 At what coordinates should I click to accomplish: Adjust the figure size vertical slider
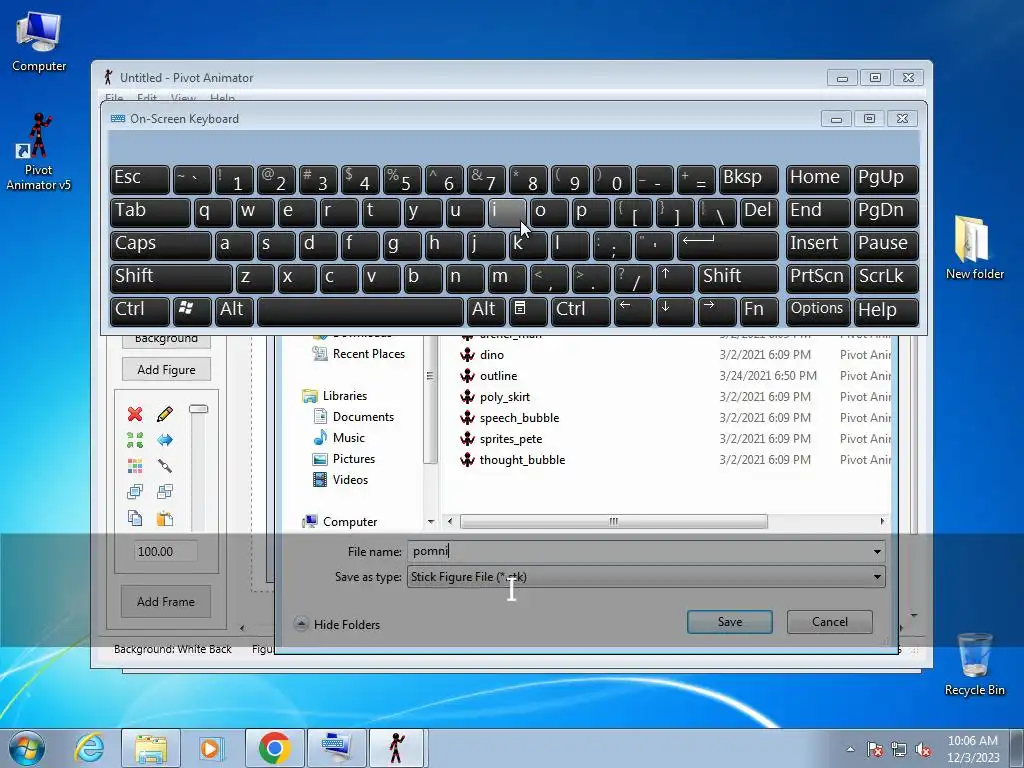tap(199, 409)
